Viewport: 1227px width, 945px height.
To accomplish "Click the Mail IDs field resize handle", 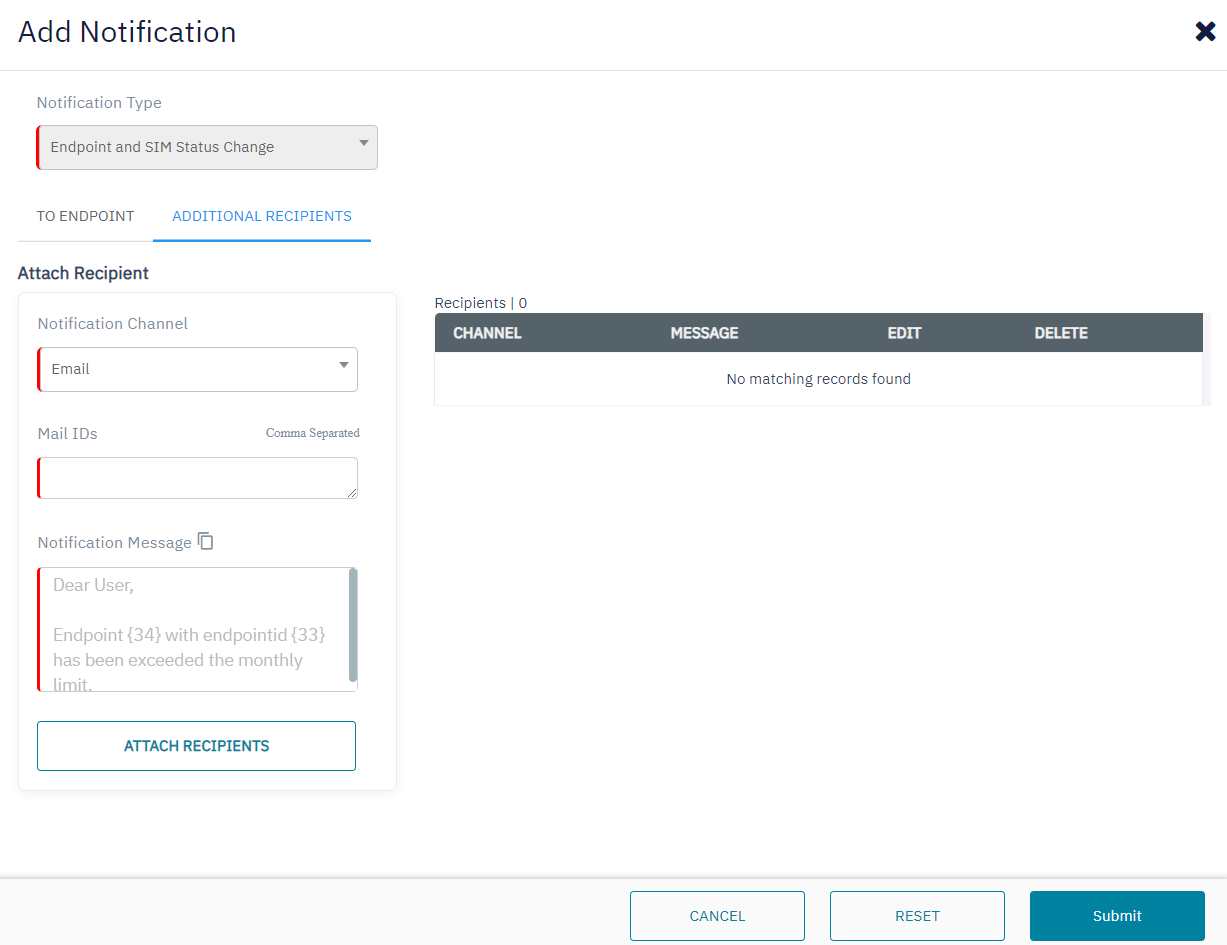I will click(x=352, y=493).
